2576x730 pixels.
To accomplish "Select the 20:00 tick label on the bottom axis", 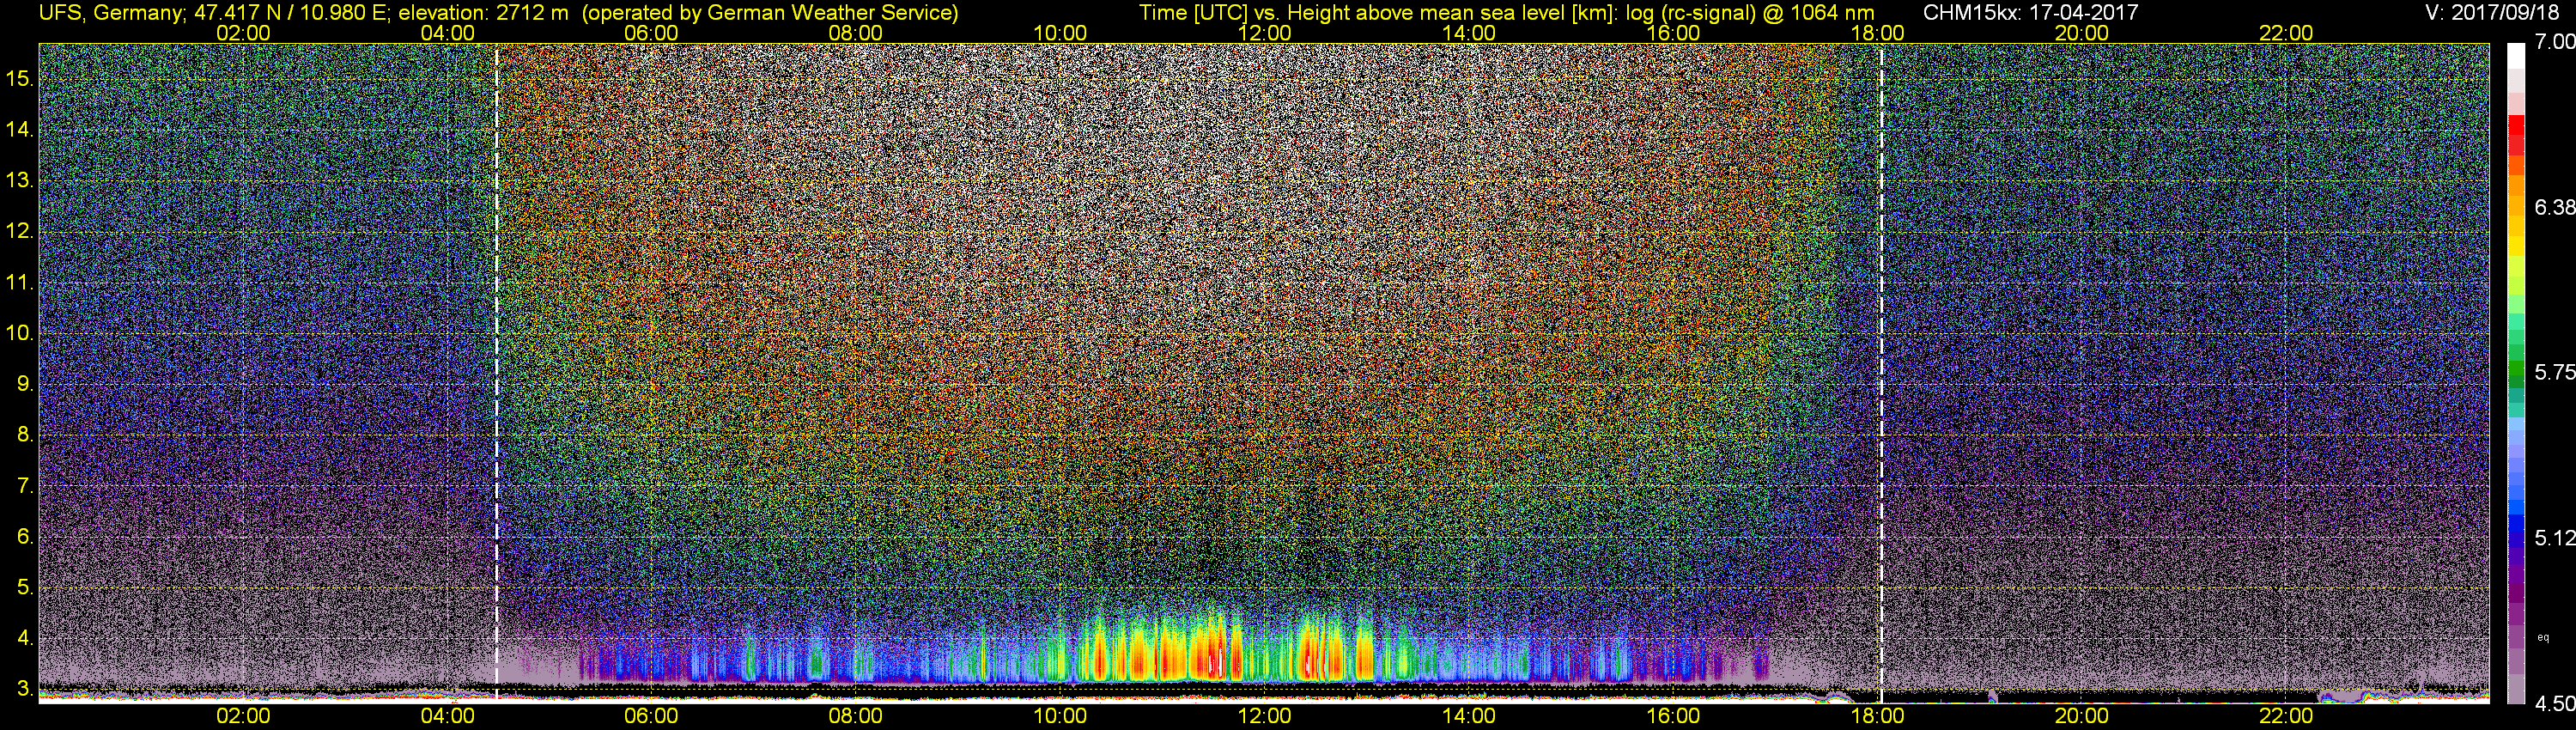I will [2082, 716].
